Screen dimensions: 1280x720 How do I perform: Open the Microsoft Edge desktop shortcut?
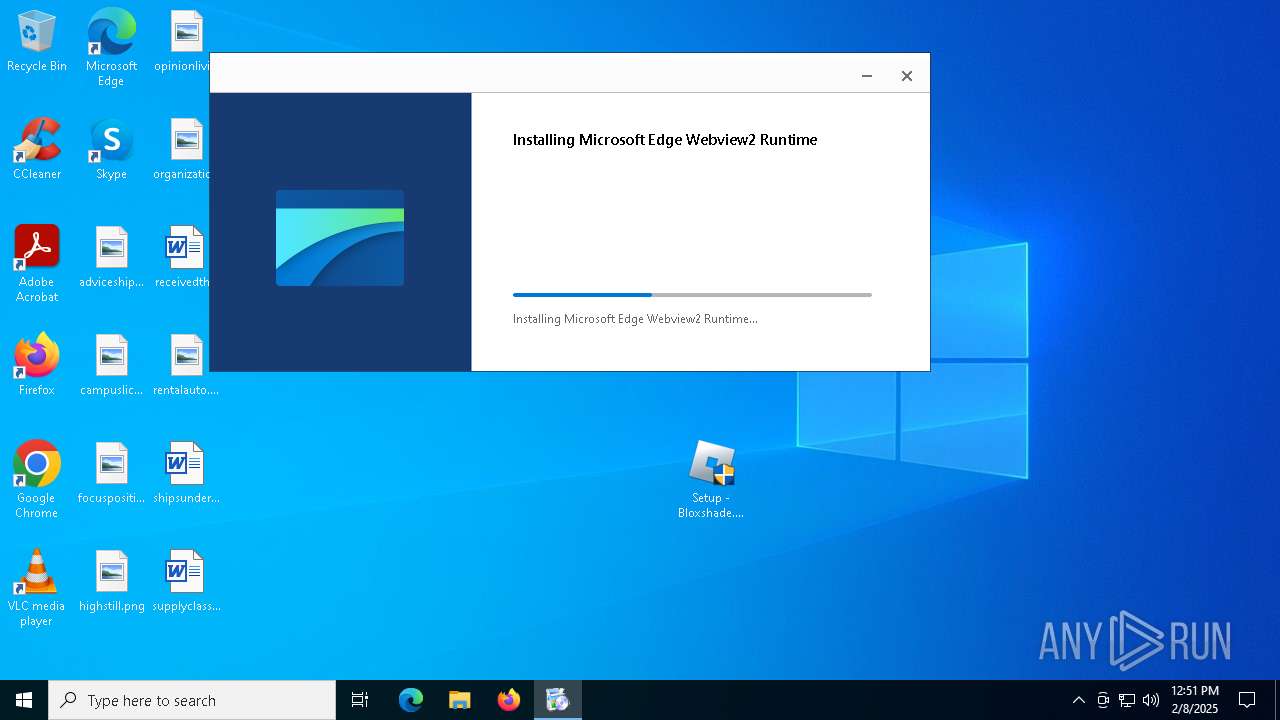[x=111, y=47]
